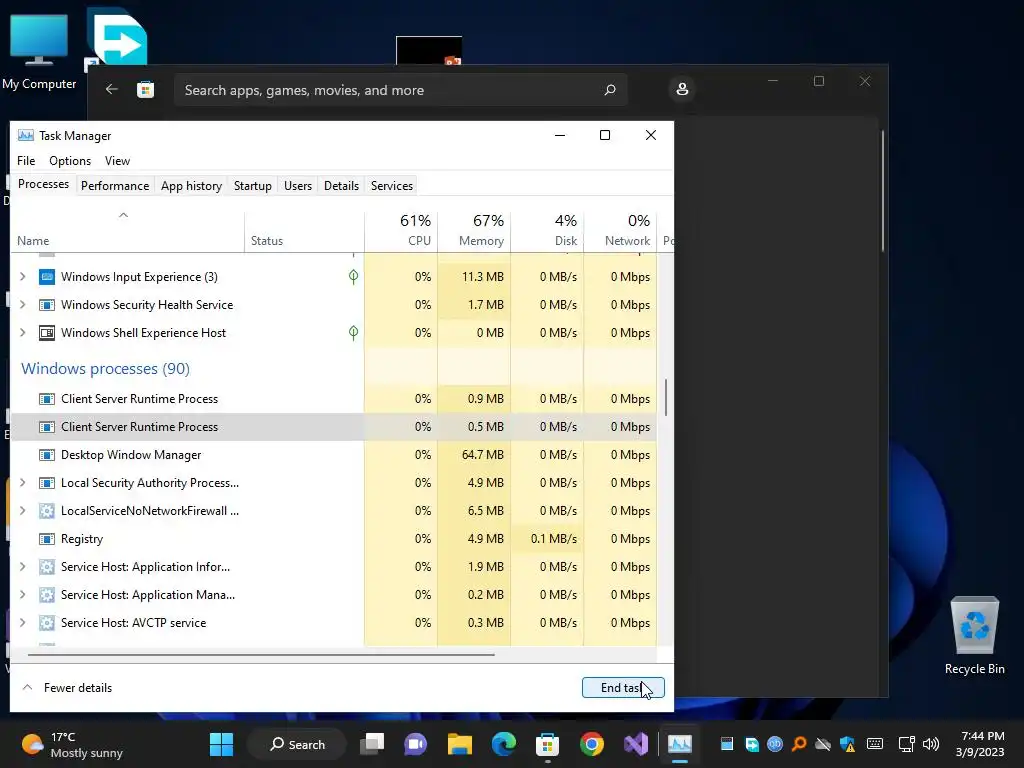Expand Local Security Authority Process row
The width and height of the screenshot is (1024, 768).
23,483
